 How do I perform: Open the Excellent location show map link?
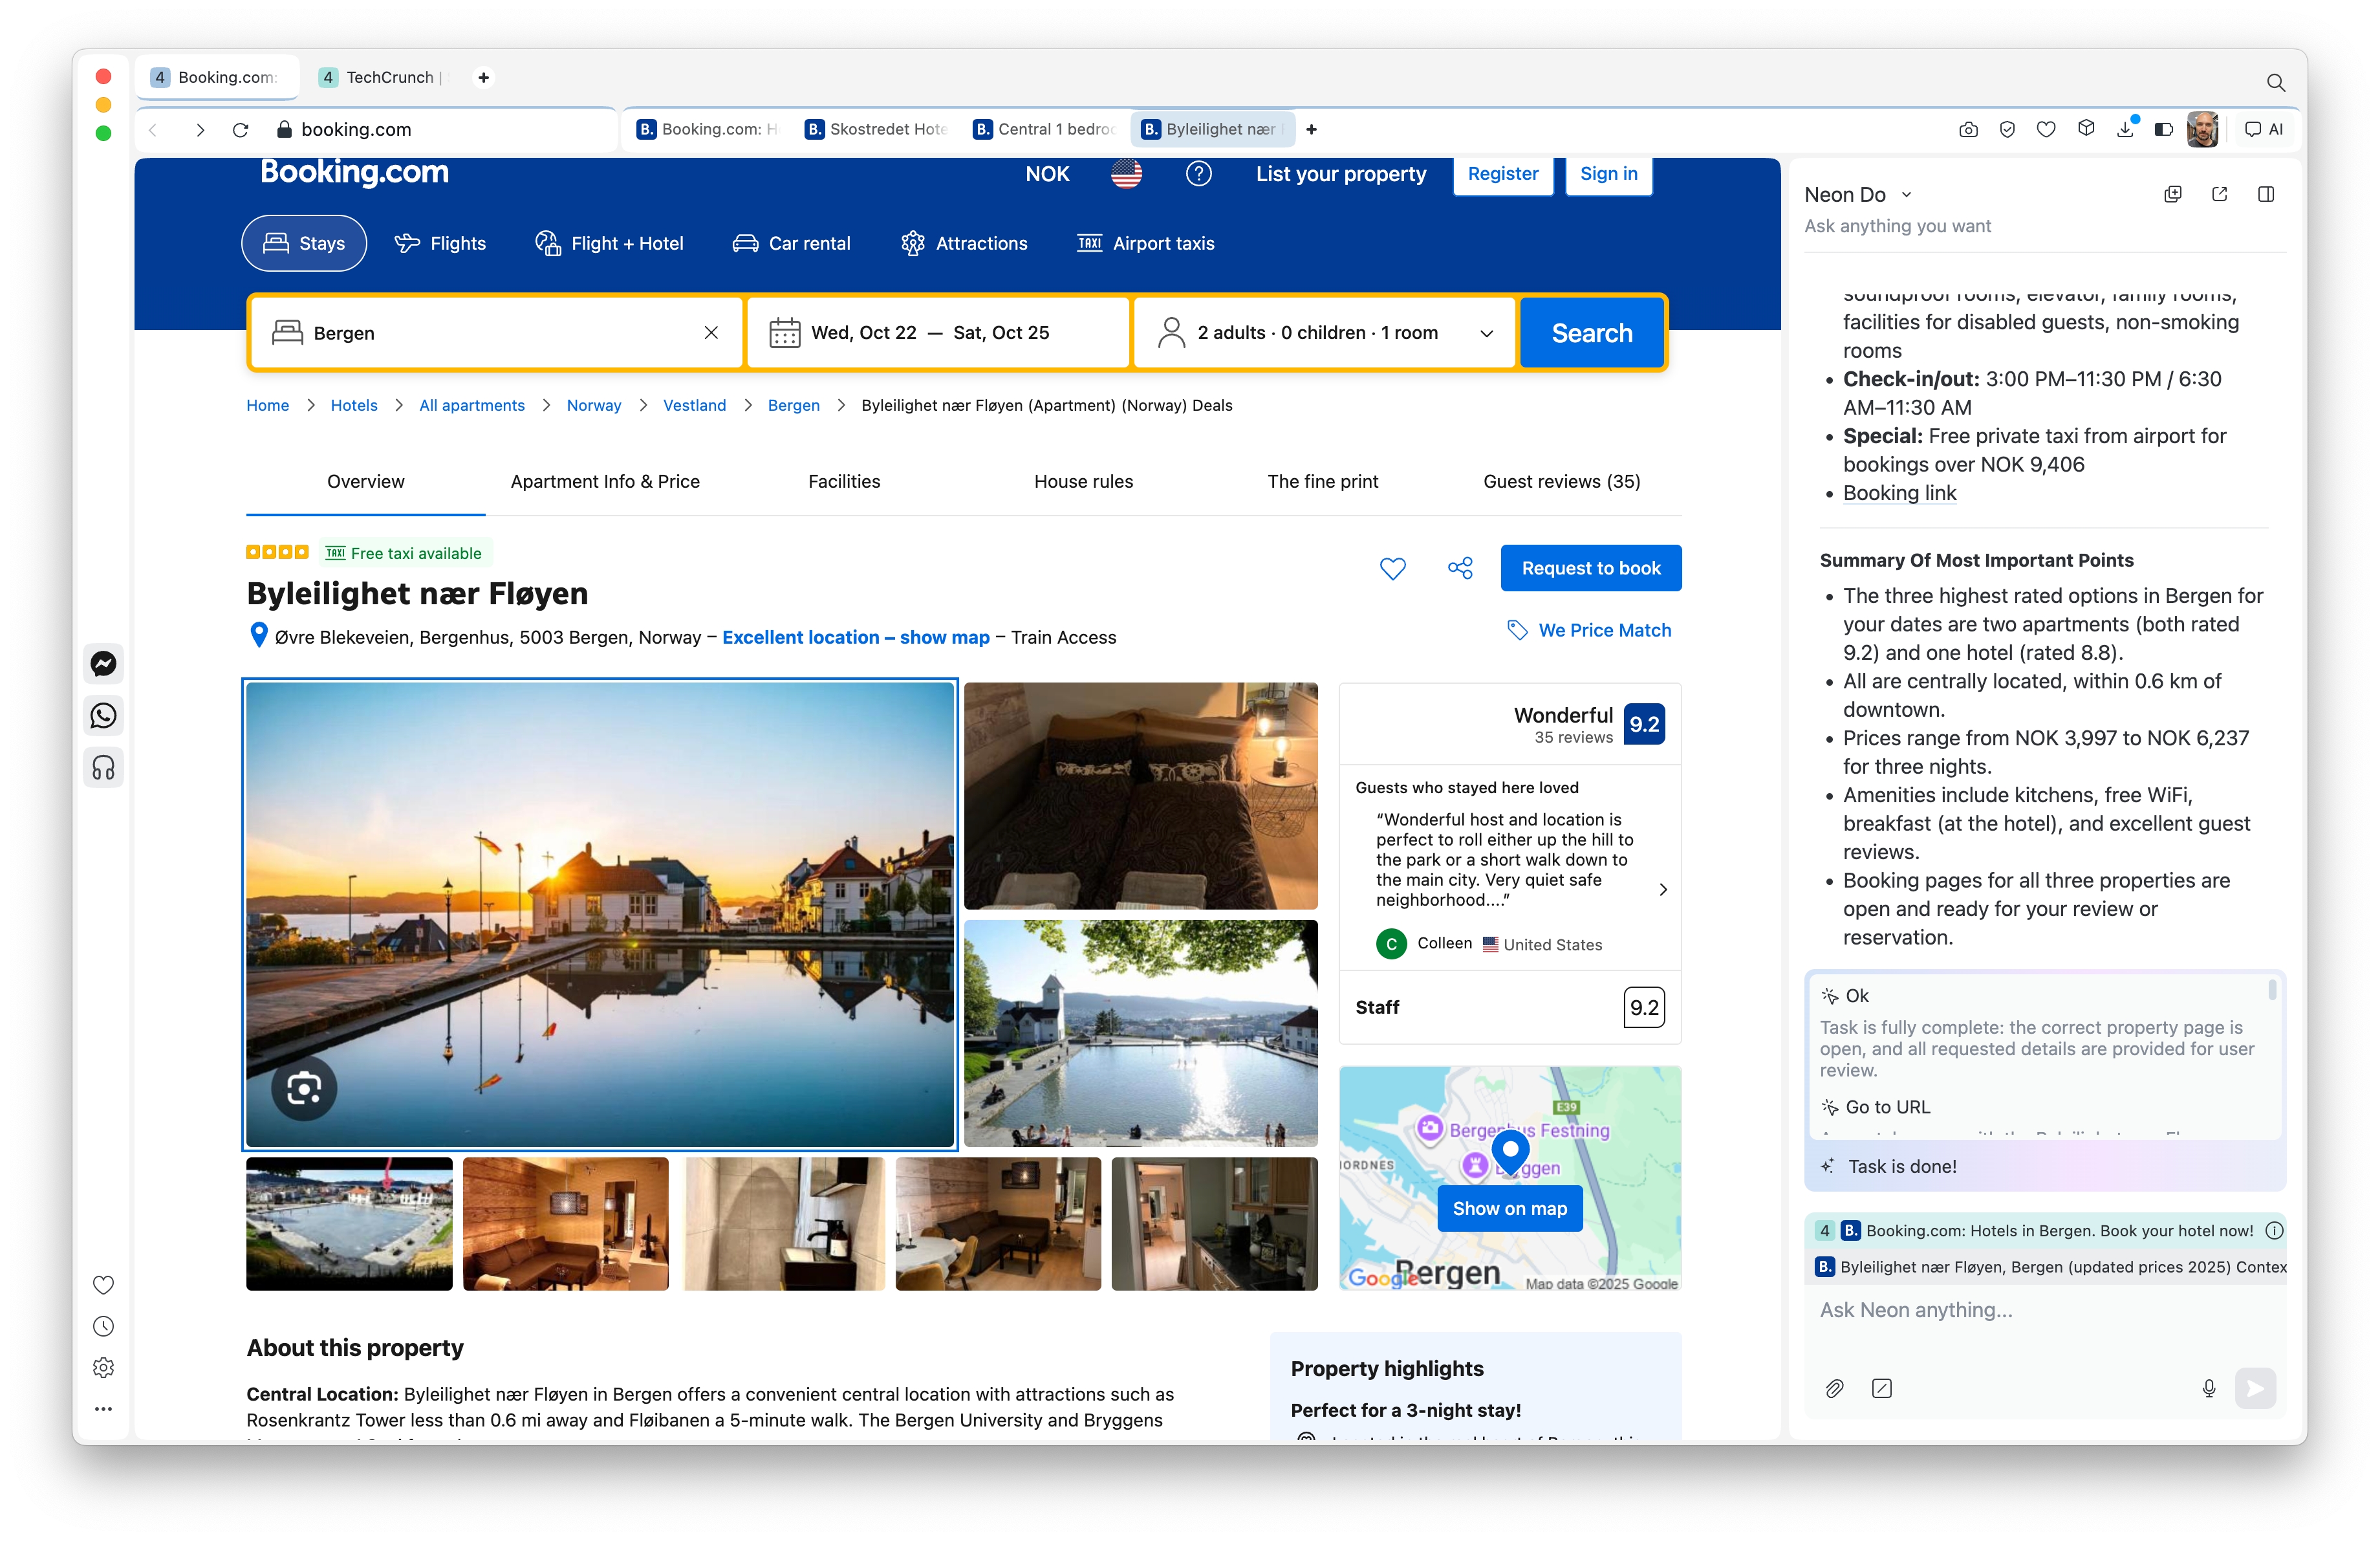point(855,637)
